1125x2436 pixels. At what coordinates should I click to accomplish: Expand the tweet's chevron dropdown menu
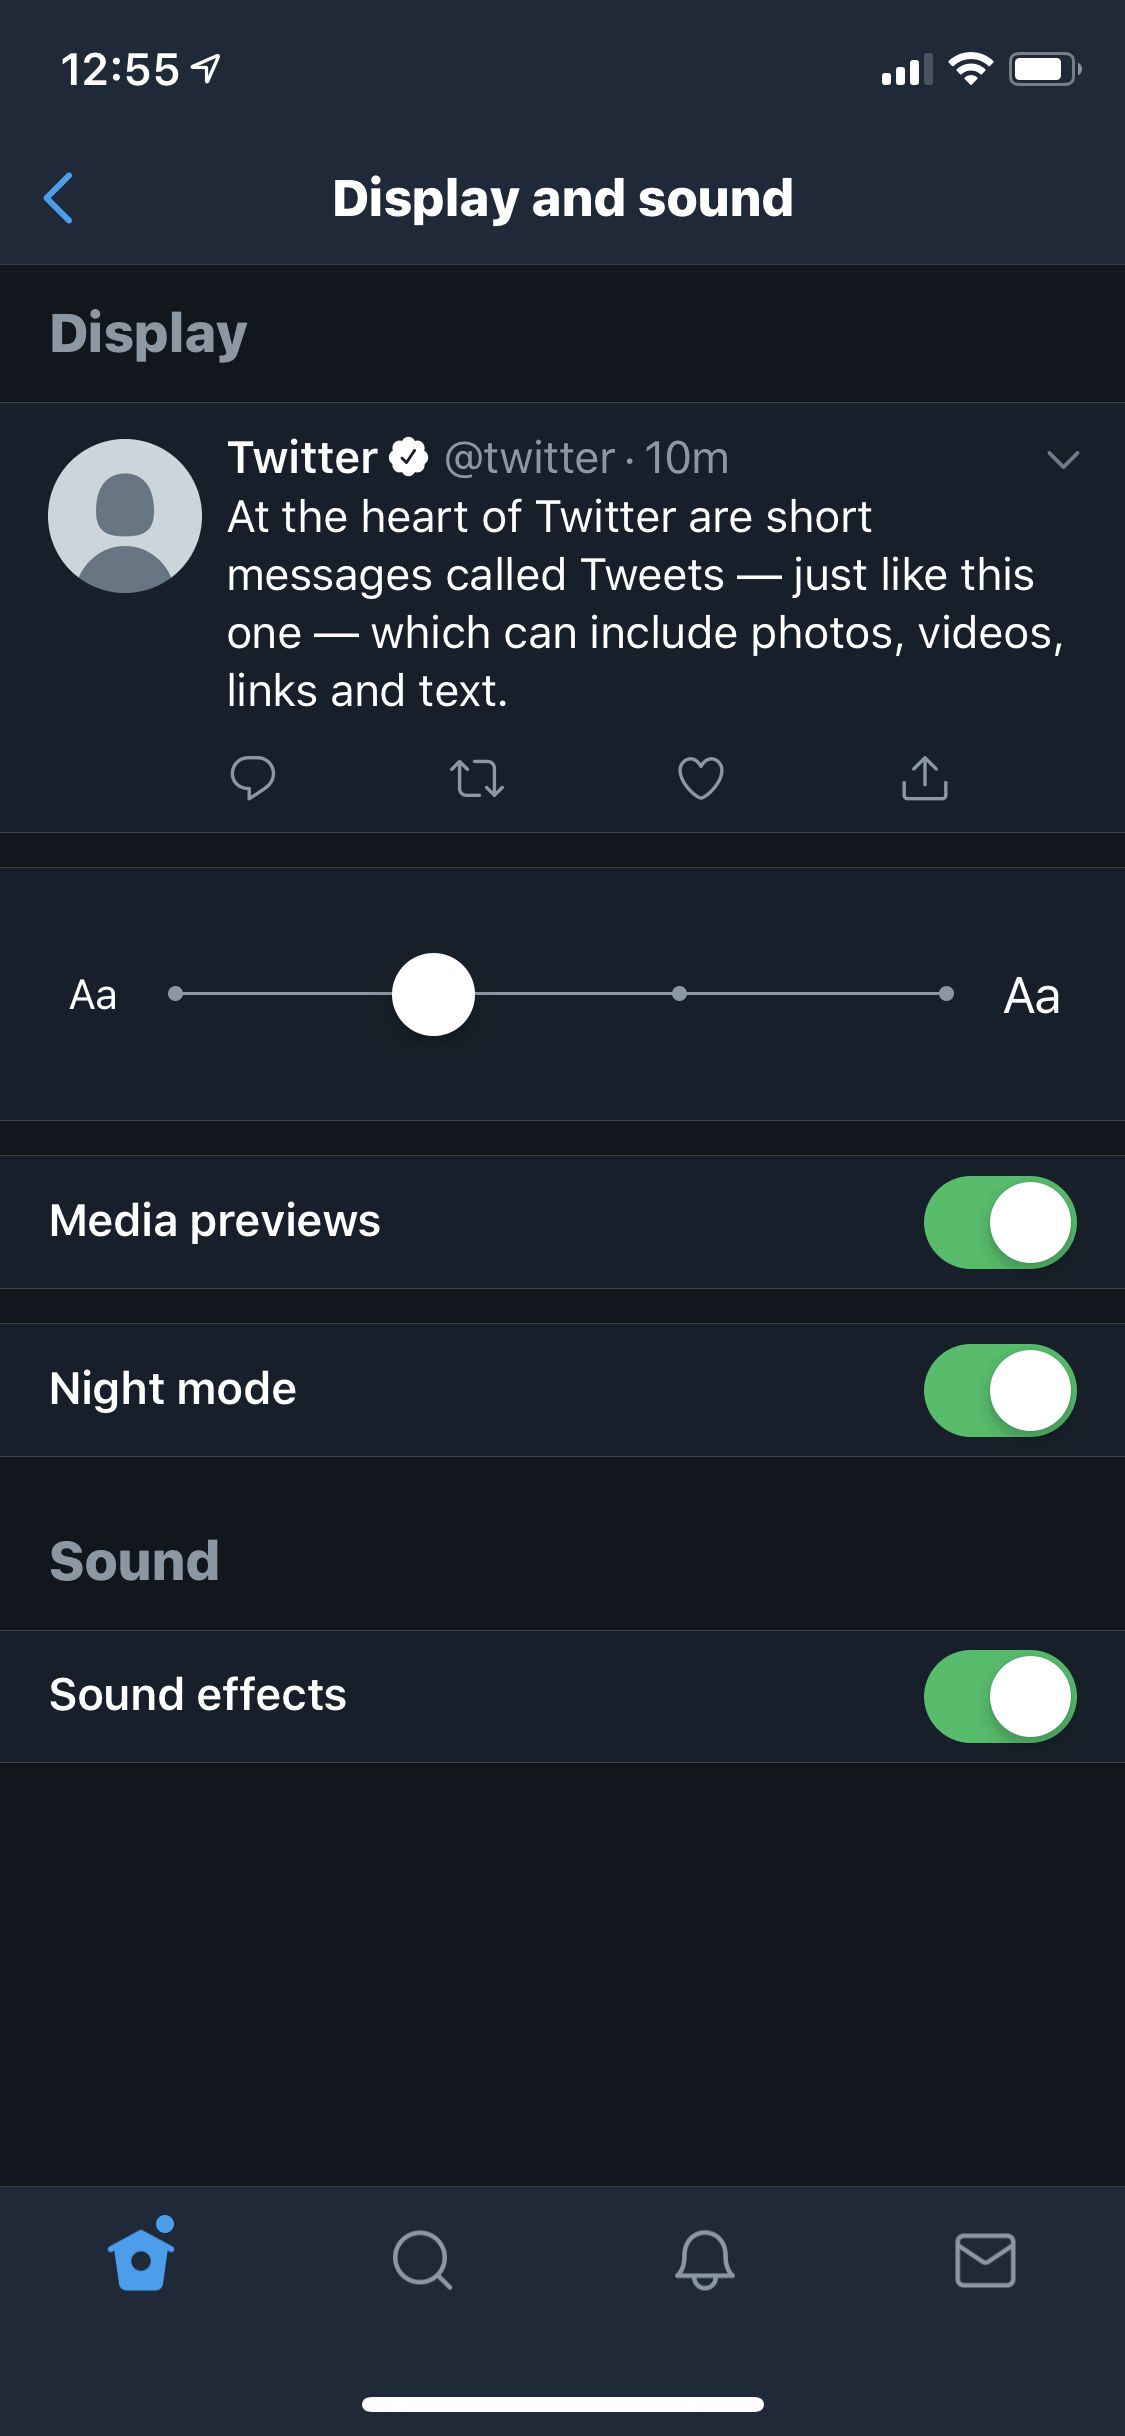point(1062,459)
